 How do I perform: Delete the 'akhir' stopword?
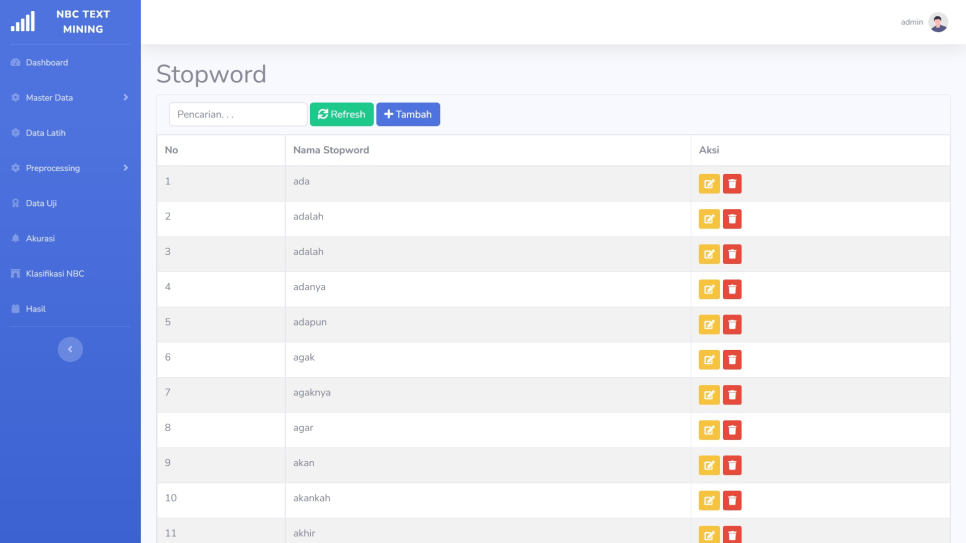click(x=732, y=534)
